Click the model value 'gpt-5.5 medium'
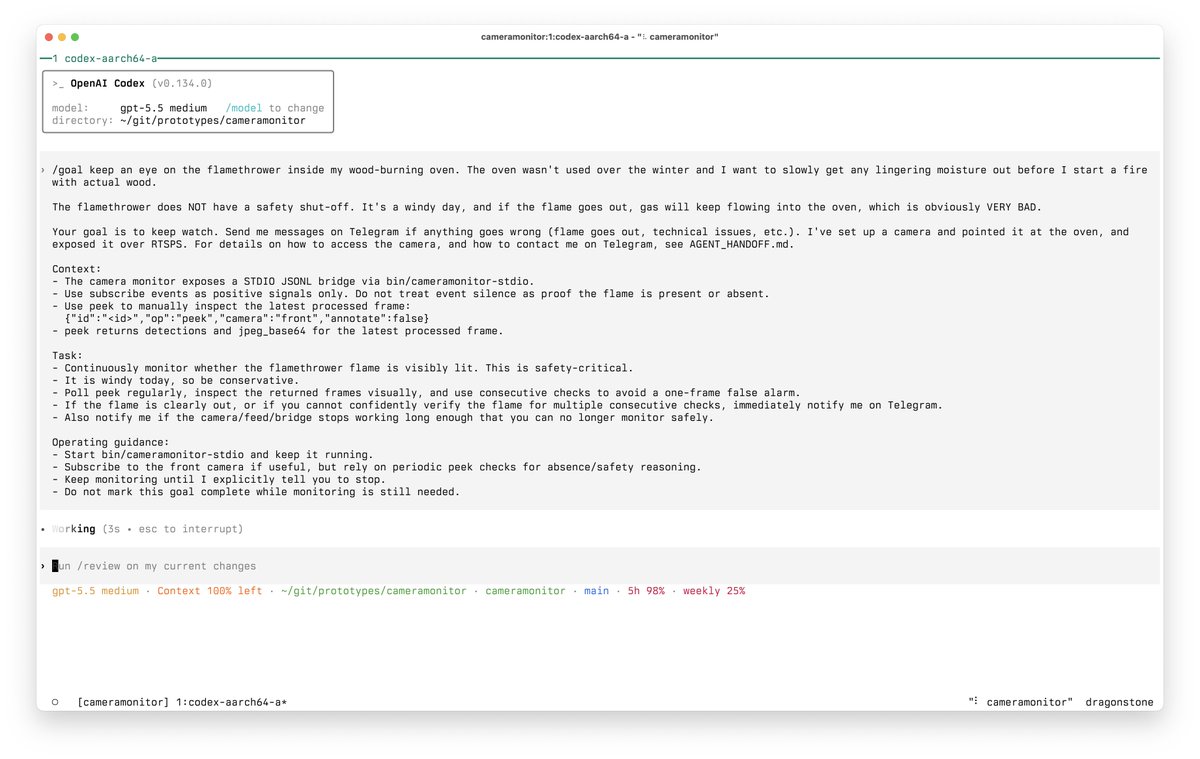 coord(163,108)
